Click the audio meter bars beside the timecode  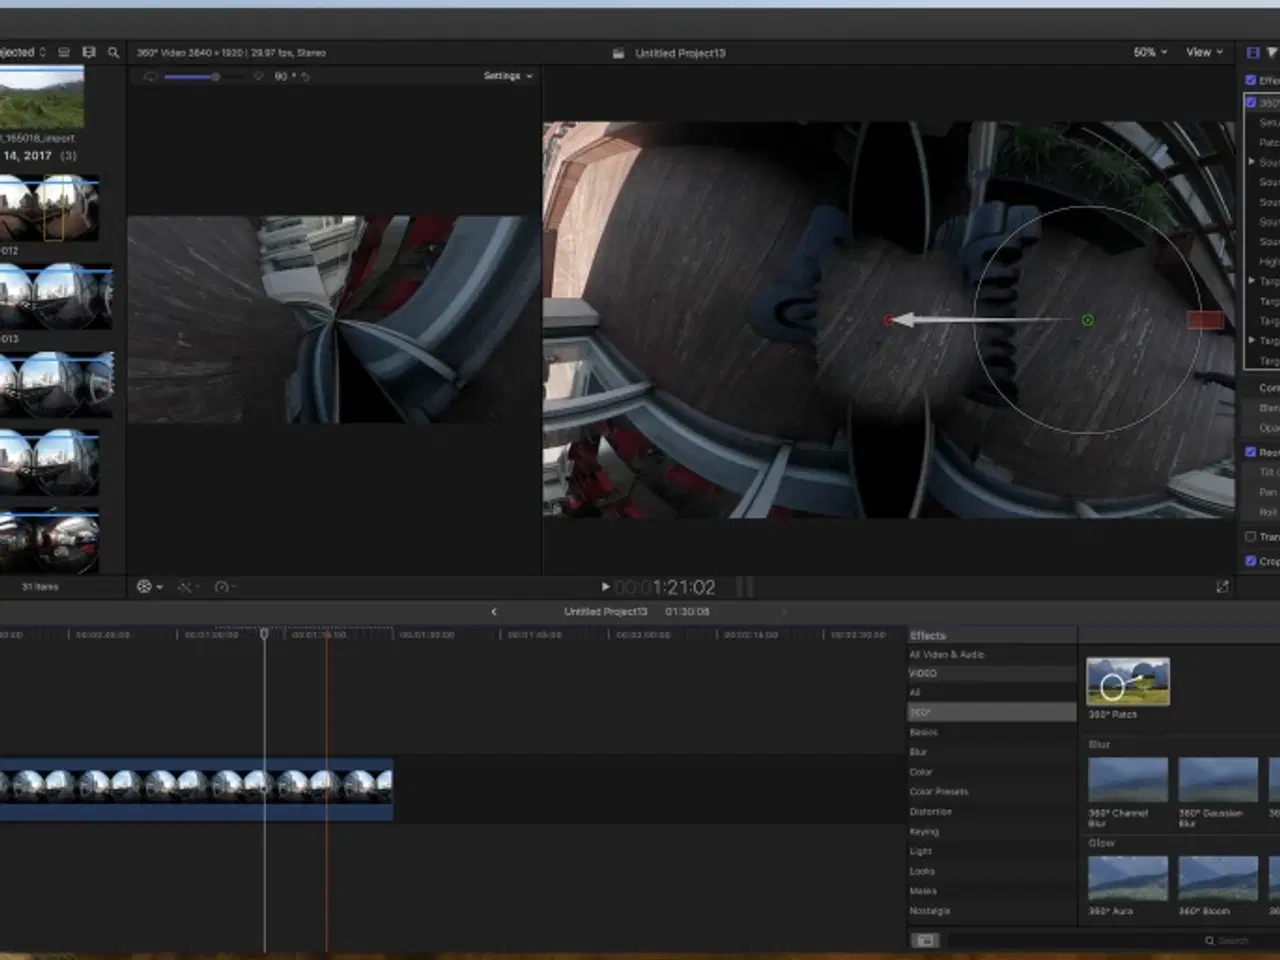(x=745, y=587)
